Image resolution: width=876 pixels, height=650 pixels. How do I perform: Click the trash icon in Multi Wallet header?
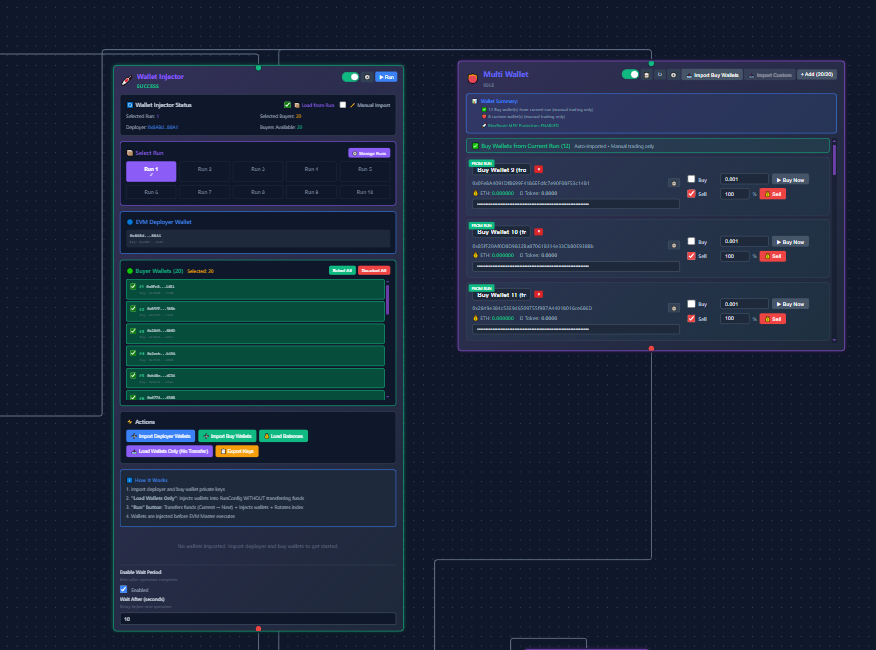[647, 74]
